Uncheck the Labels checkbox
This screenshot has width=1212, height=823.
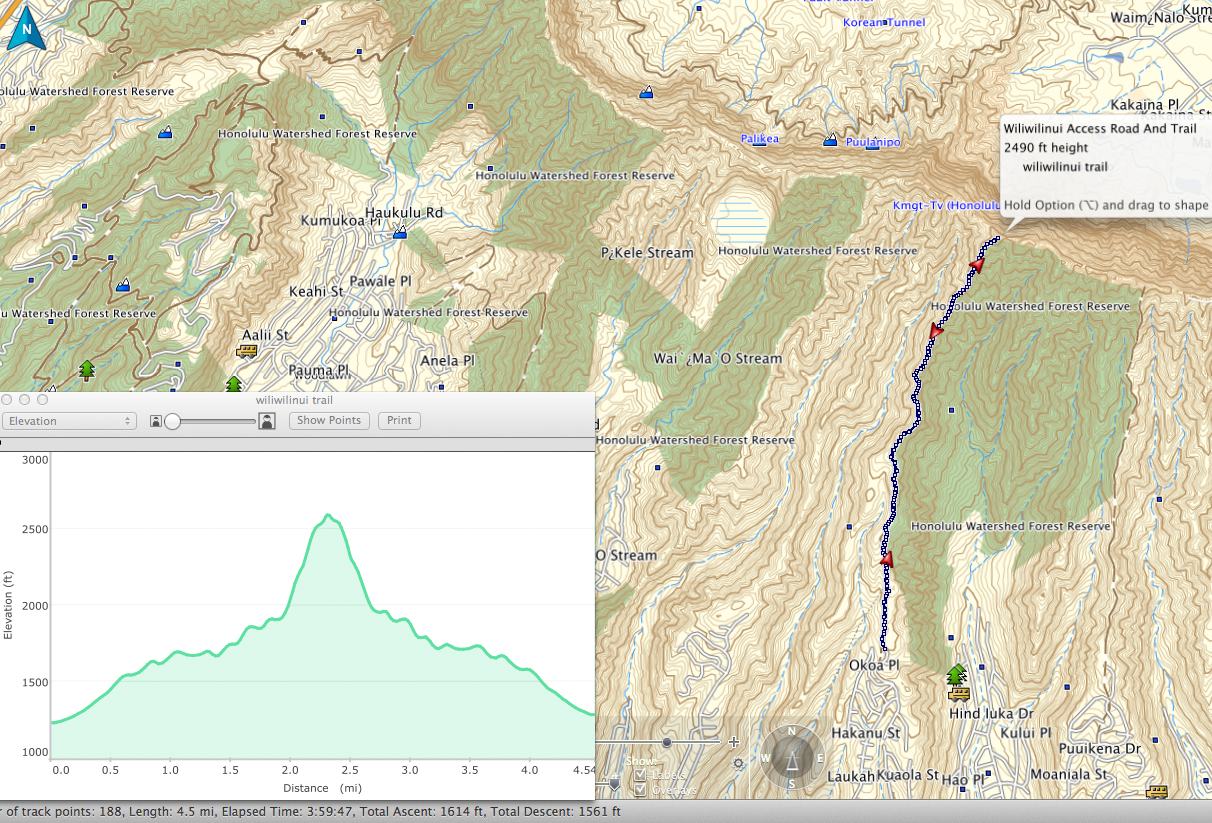[x=640, y=775]
